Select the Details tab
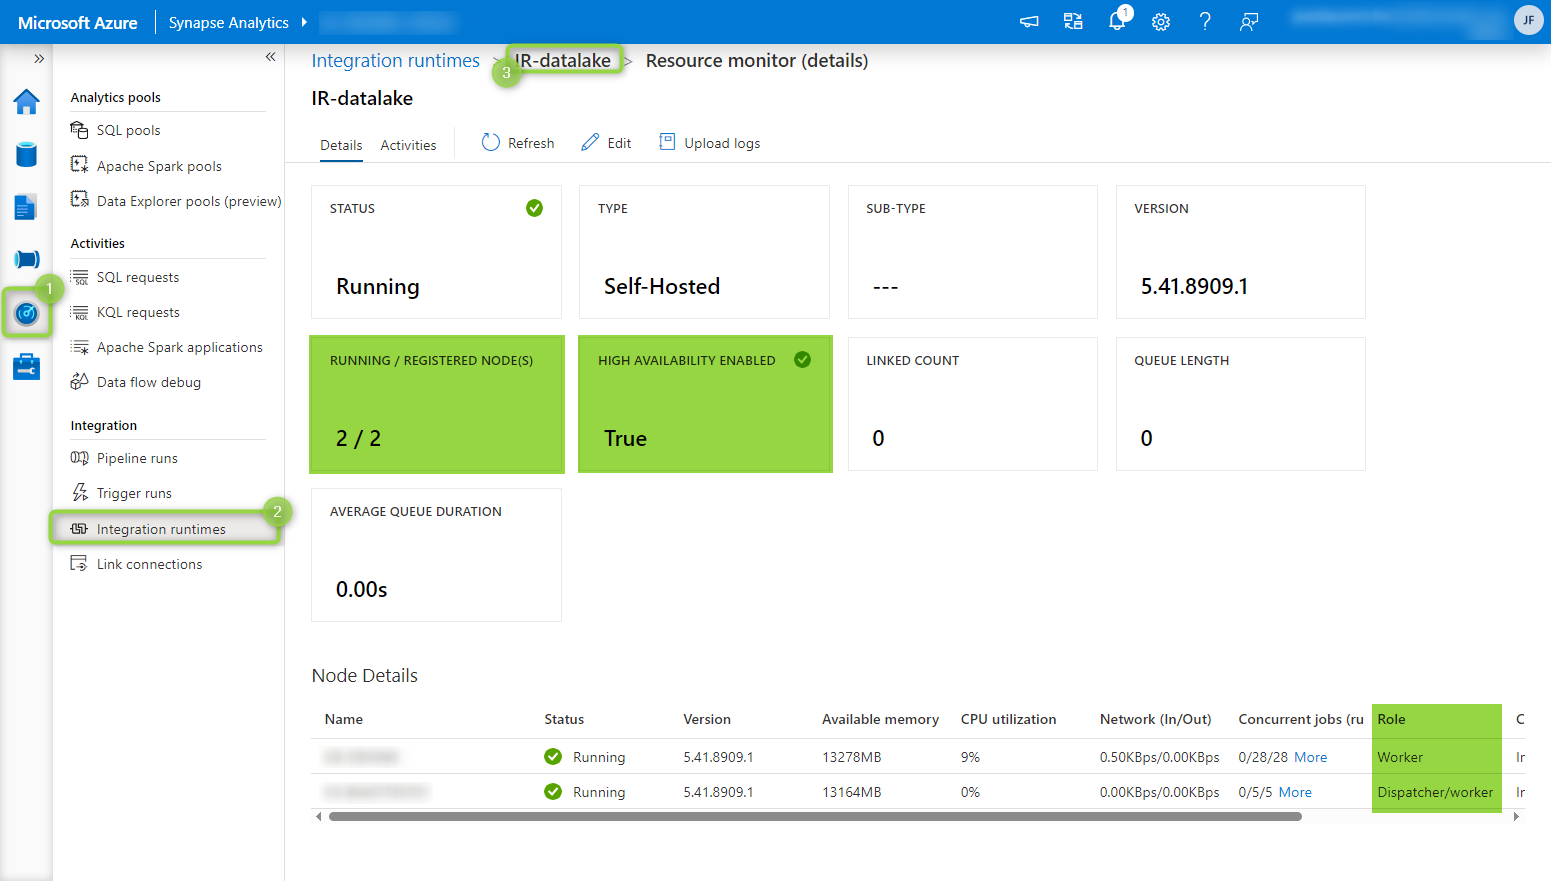 [x=341, y=145]
